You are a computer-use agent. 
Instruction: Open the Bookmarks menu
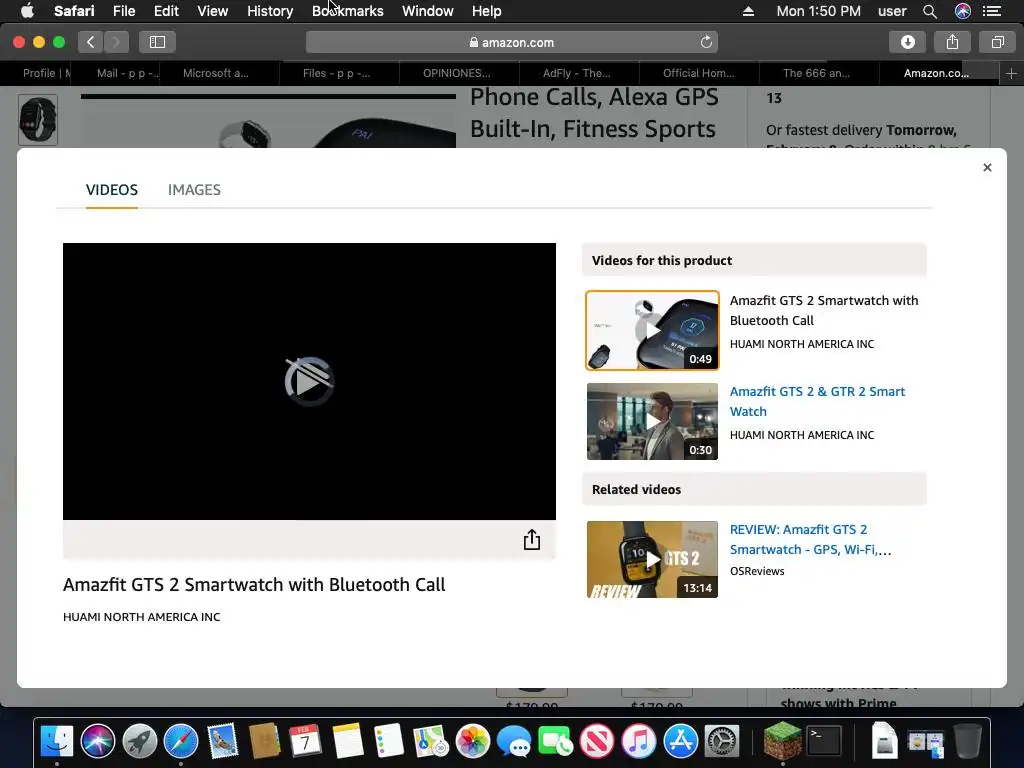pyautogui.click(x=347, y=11)
